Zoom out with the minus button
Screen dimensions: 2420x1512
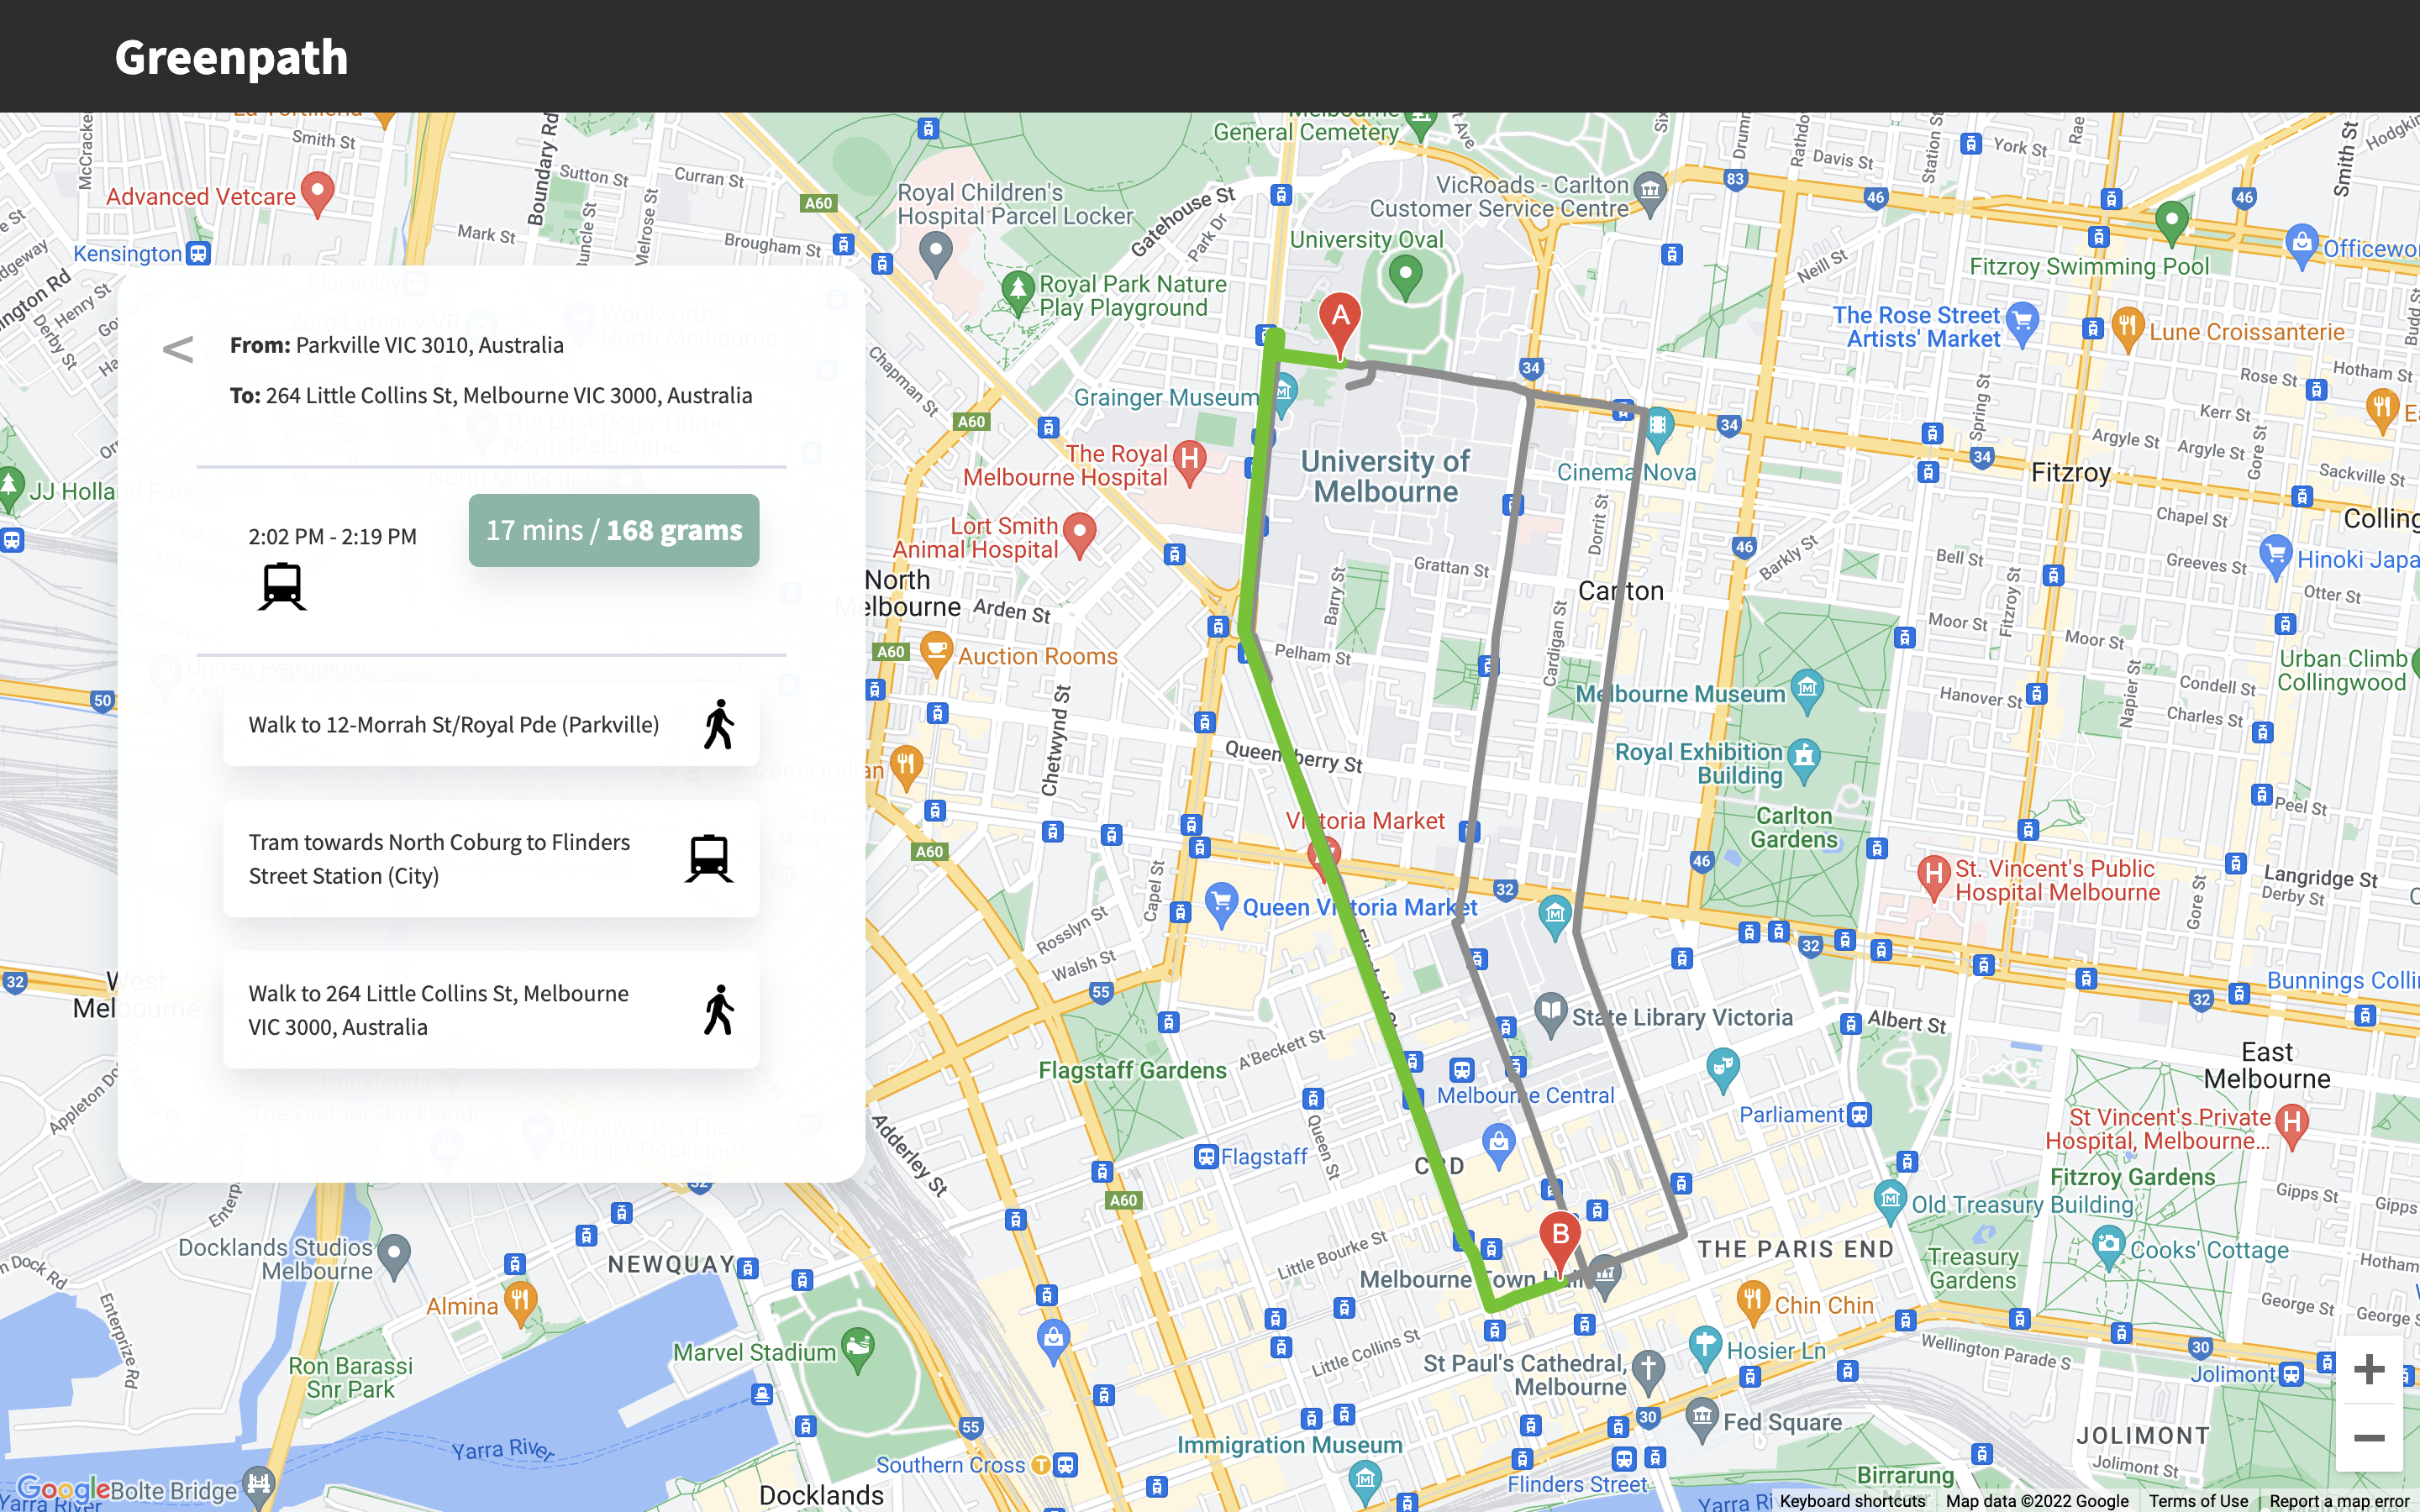2368,1438
